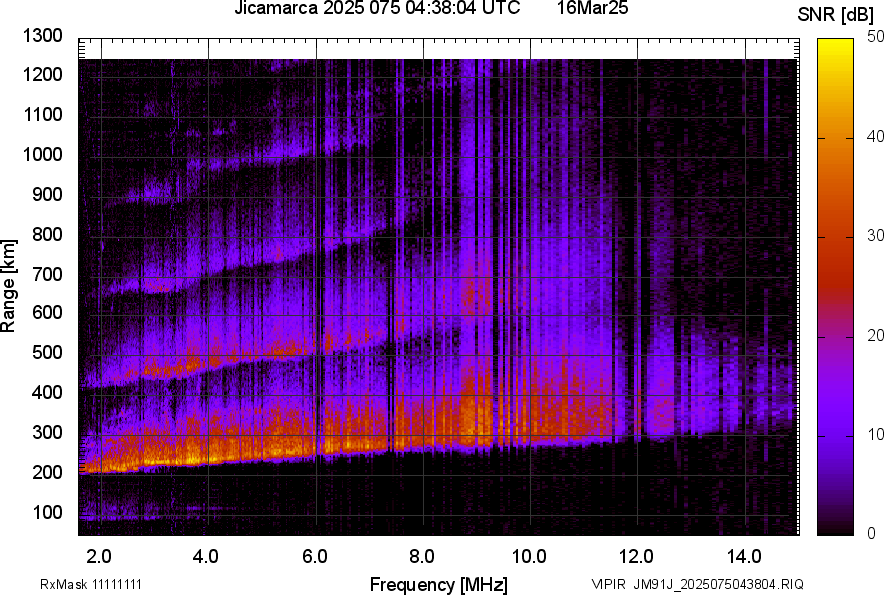The height and width of the screenshot is (595, 884).
Task: Click the colorbar tick label '0'
Action: (872, 533)
